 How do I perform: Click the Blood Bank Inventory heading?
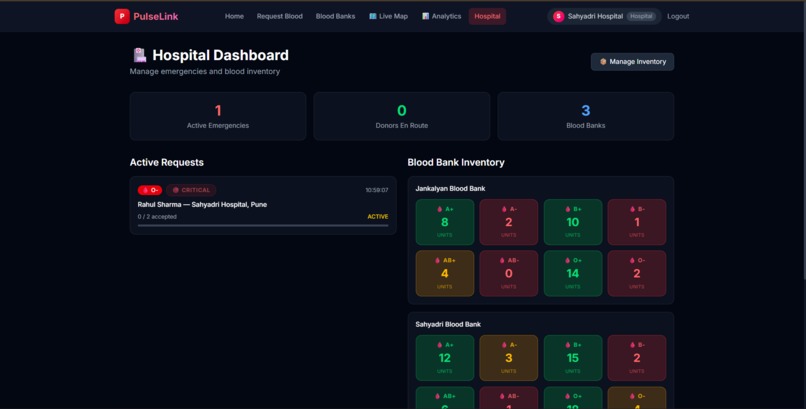[456, 162]
